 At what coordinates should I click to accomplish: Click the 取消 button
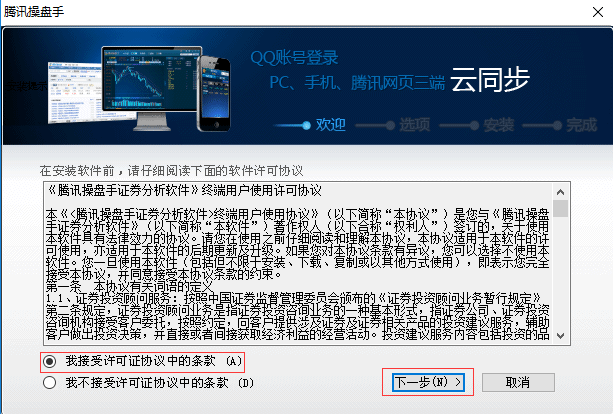pos(518,382)
